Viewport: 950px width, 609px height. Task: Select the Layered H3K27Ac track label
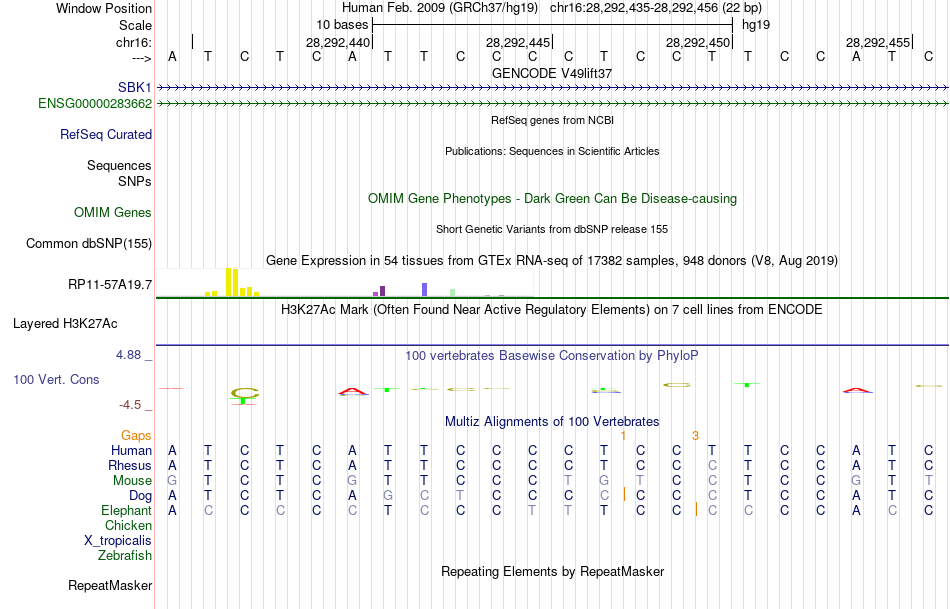pos(65,324)
